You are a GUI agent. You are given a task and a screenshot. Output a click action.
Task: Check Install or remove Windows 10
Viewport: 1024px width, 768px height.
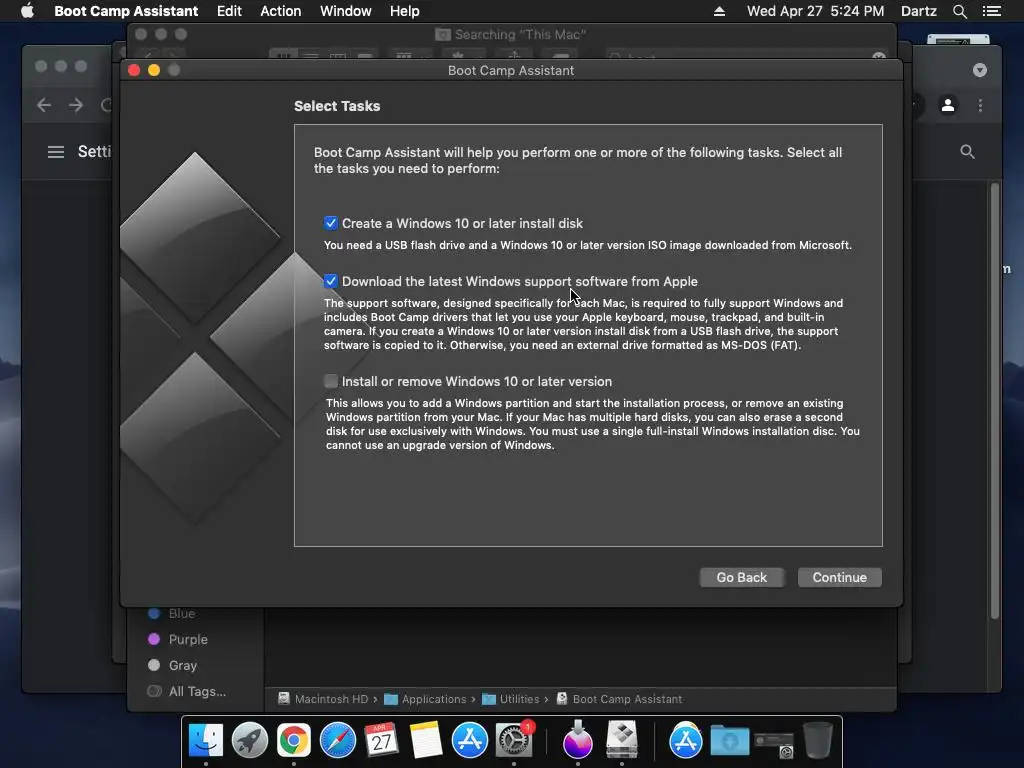pyautogui.click(x=330, y=381)
